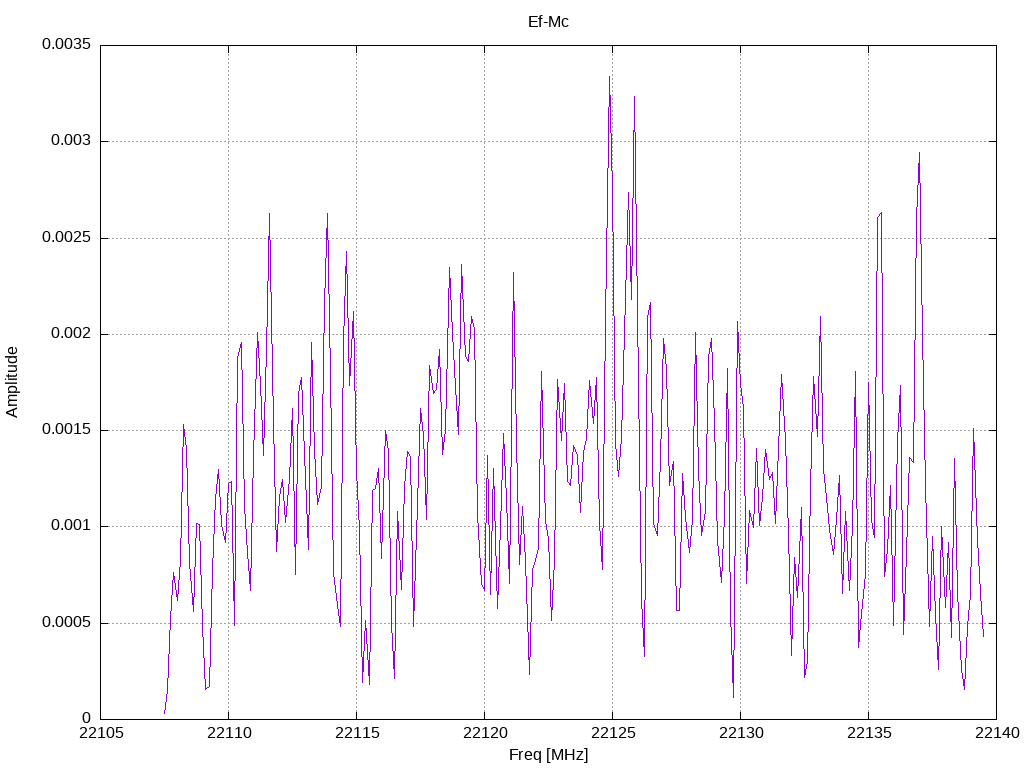Click the tallest peak near 22125 MHz
The image size is (1024, 768).
(609, 77)
